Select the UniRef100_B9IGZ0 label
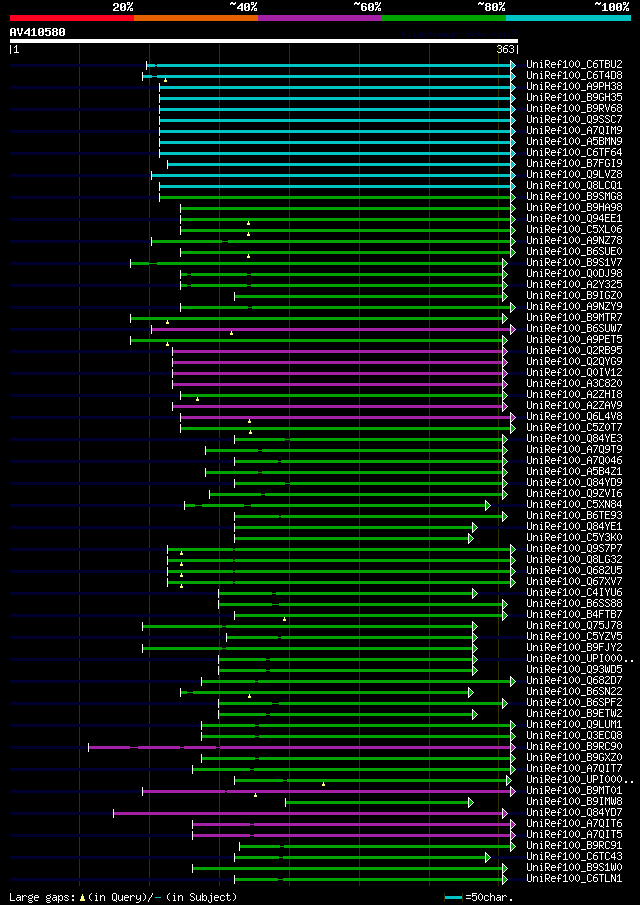The height and width of the screenshot is (905, 640). click(574, 296)
